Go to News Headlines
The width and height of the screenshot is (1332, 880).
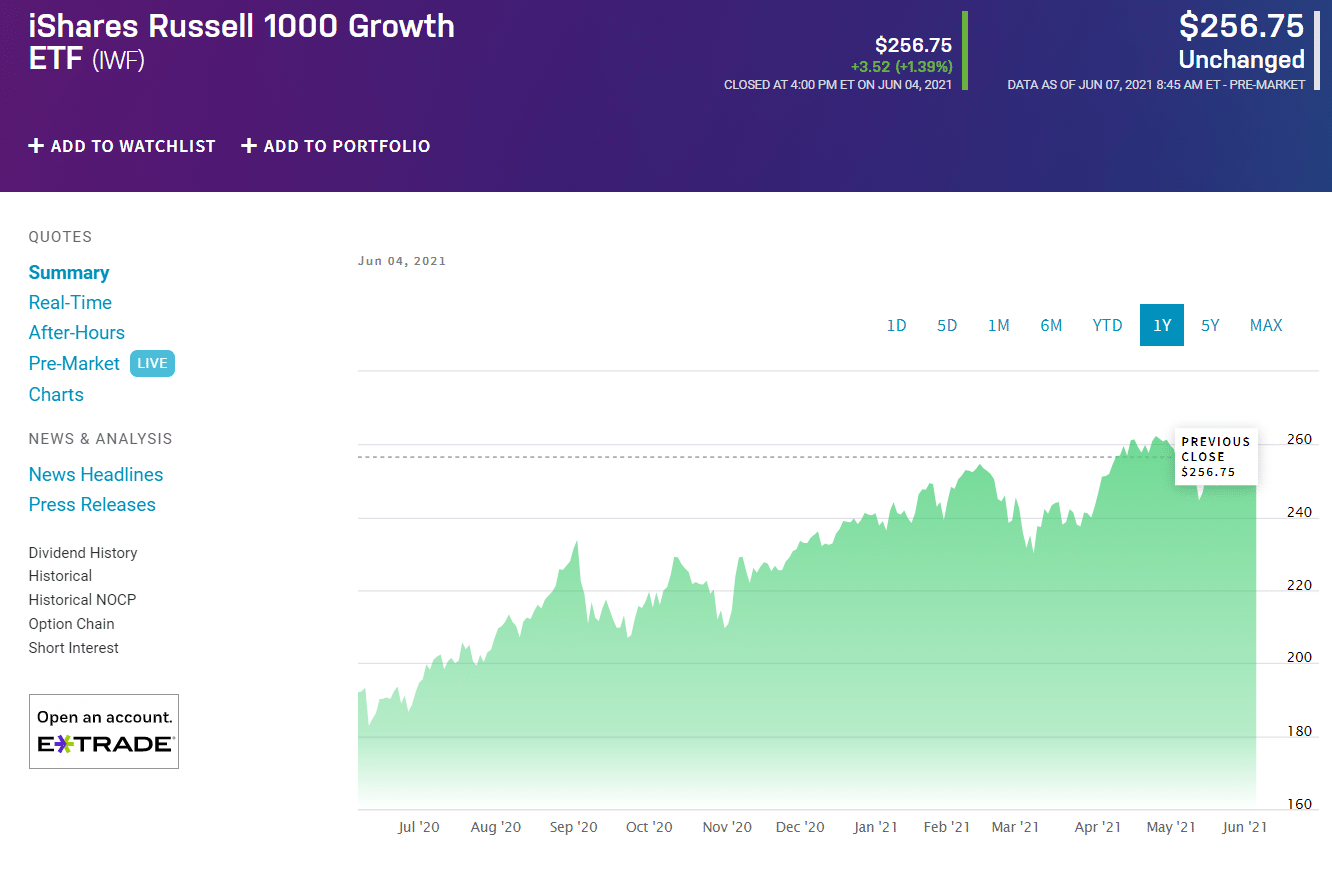coord(96,474)
